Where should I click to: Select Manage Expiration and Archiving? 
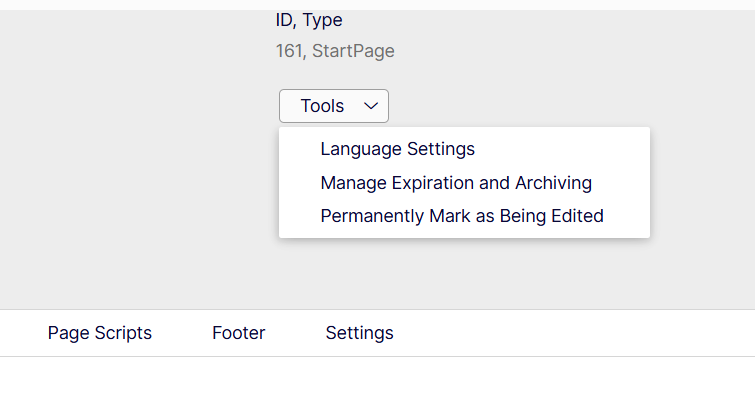pyautogui.click(x=456, y=183)
